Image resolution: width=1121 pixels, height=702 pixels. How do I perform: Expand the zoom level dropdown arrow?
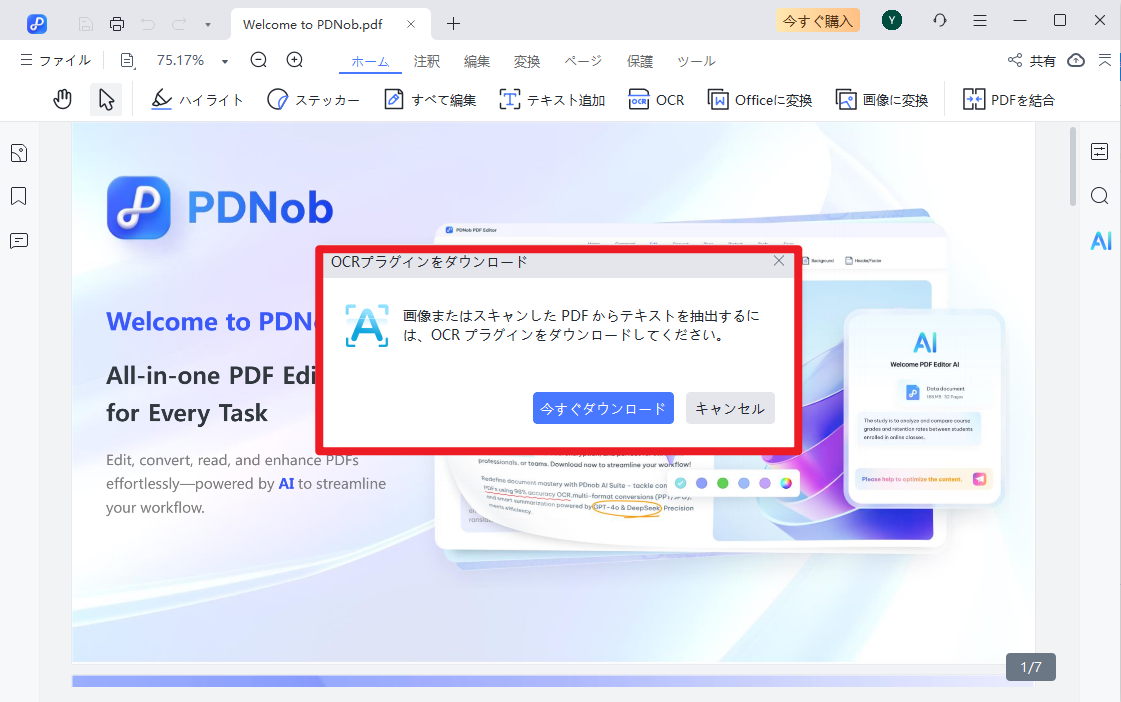pos(224,61)
